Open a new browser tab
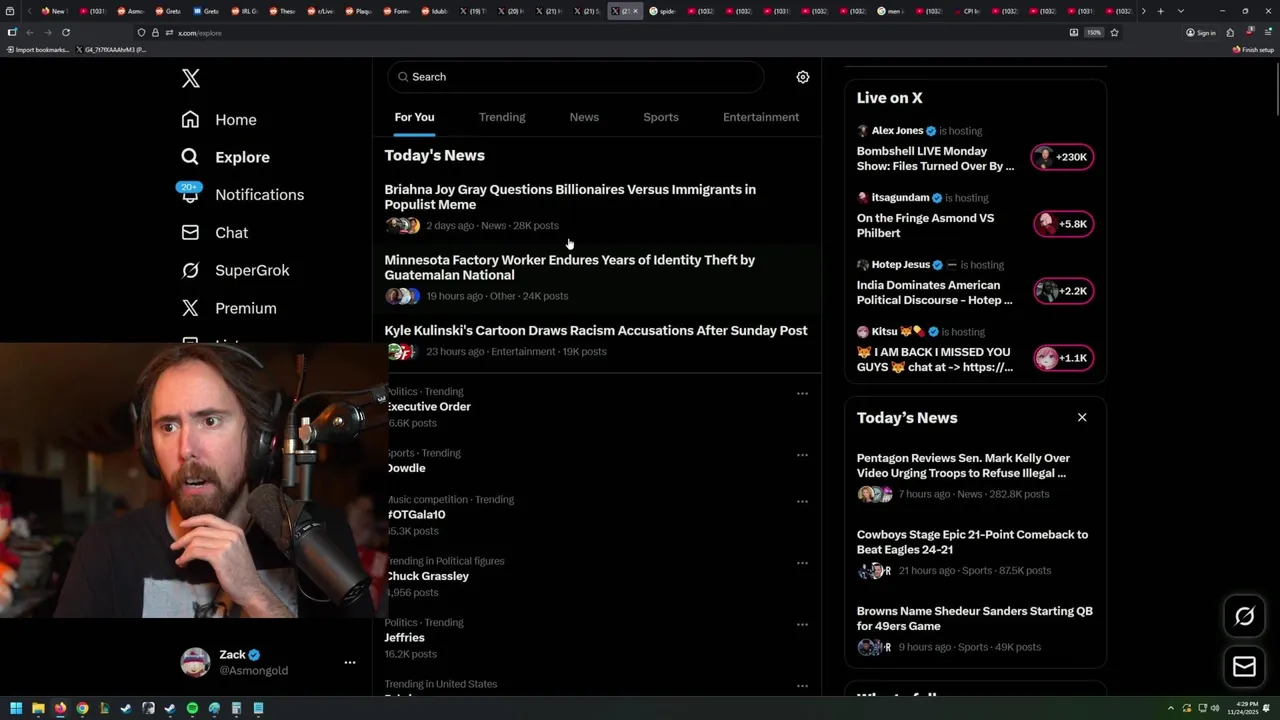1280x720 pixels. click(1160, 11)
